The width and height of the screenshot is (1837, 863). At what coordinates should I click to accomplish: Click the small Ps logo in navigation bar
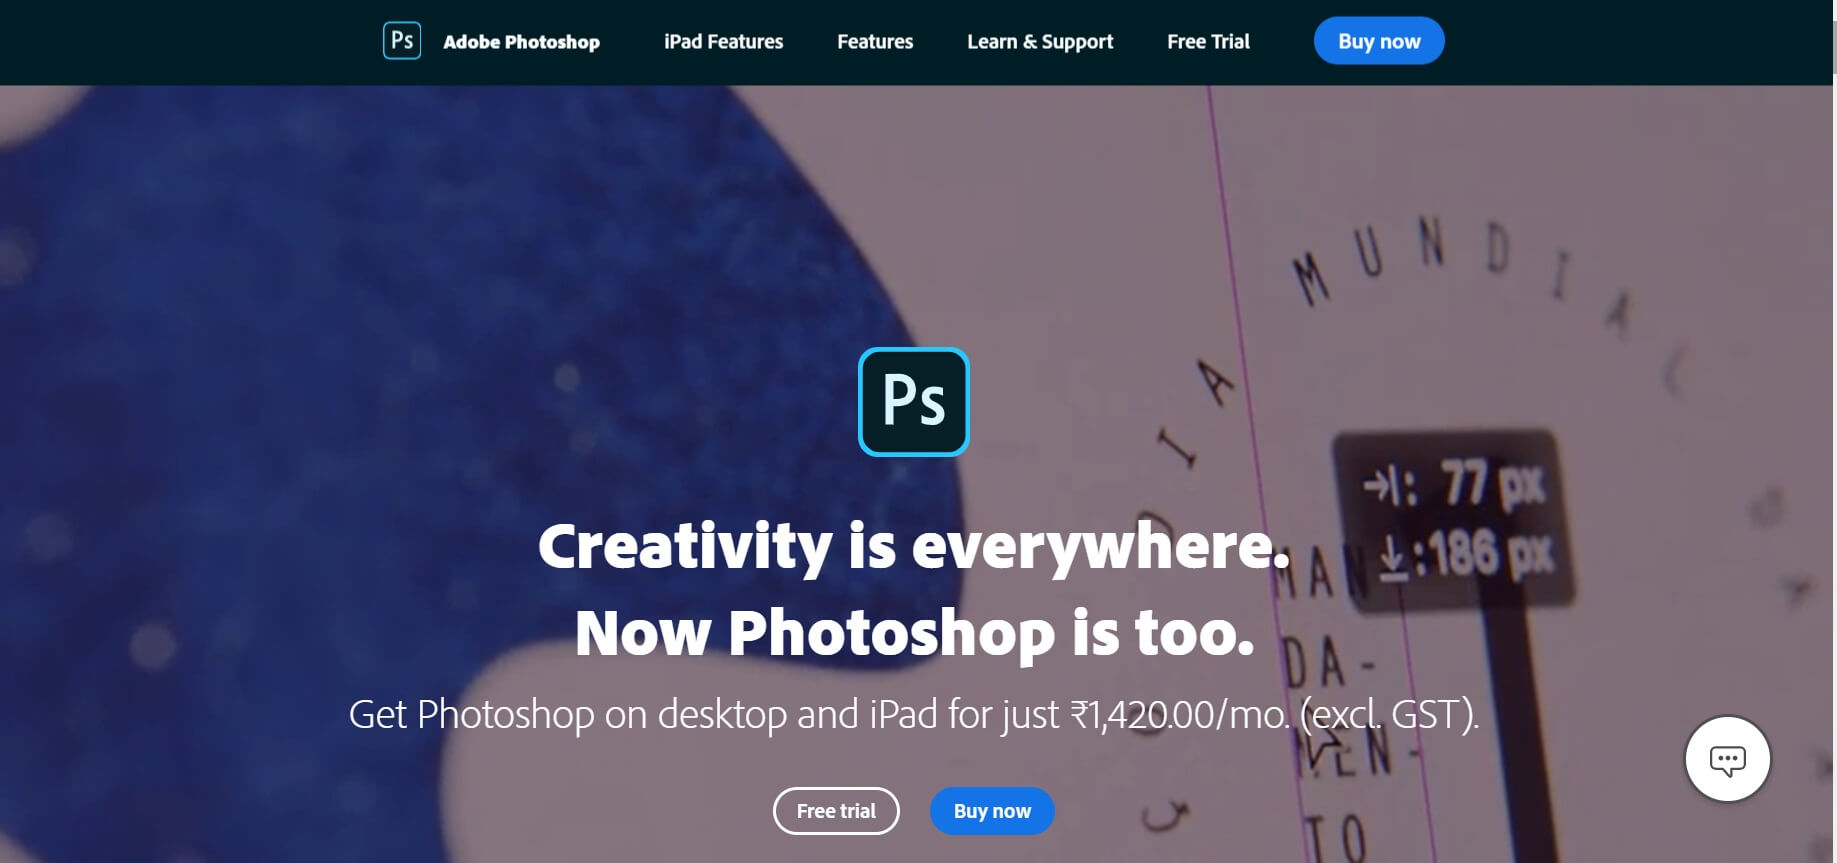402,41
